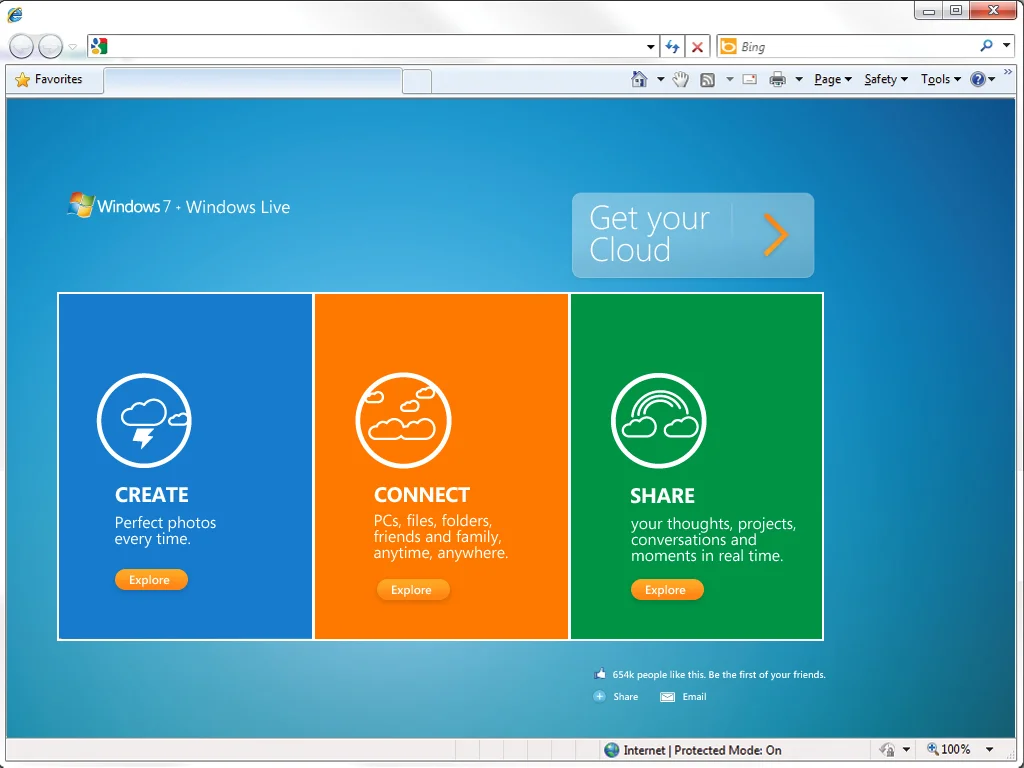The image size is (1024, 768).
Task: Expand the dropdown next to the status bar security icon
Action: pyautogui.click(x=906, y=750)
